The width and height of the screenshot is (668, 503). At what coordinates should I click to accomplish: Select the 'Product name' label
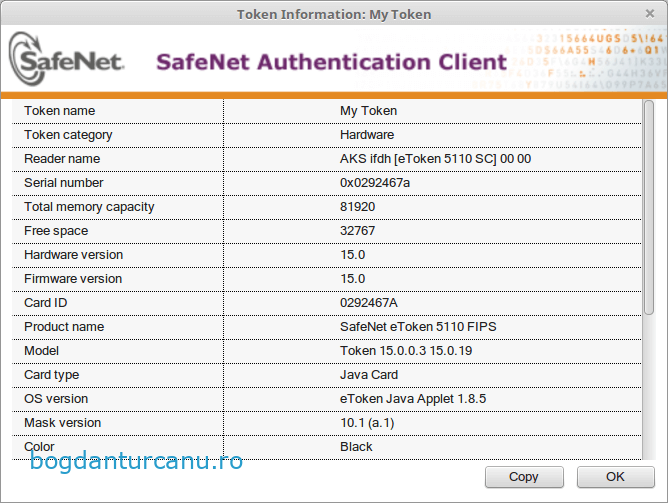(64, 327)
